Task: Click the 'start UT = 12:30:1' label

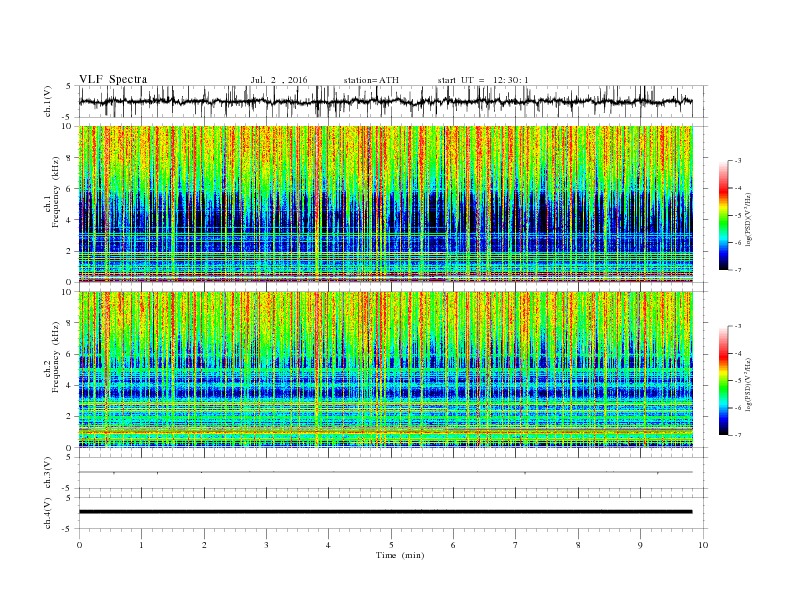Action: (x=483, y=80)
